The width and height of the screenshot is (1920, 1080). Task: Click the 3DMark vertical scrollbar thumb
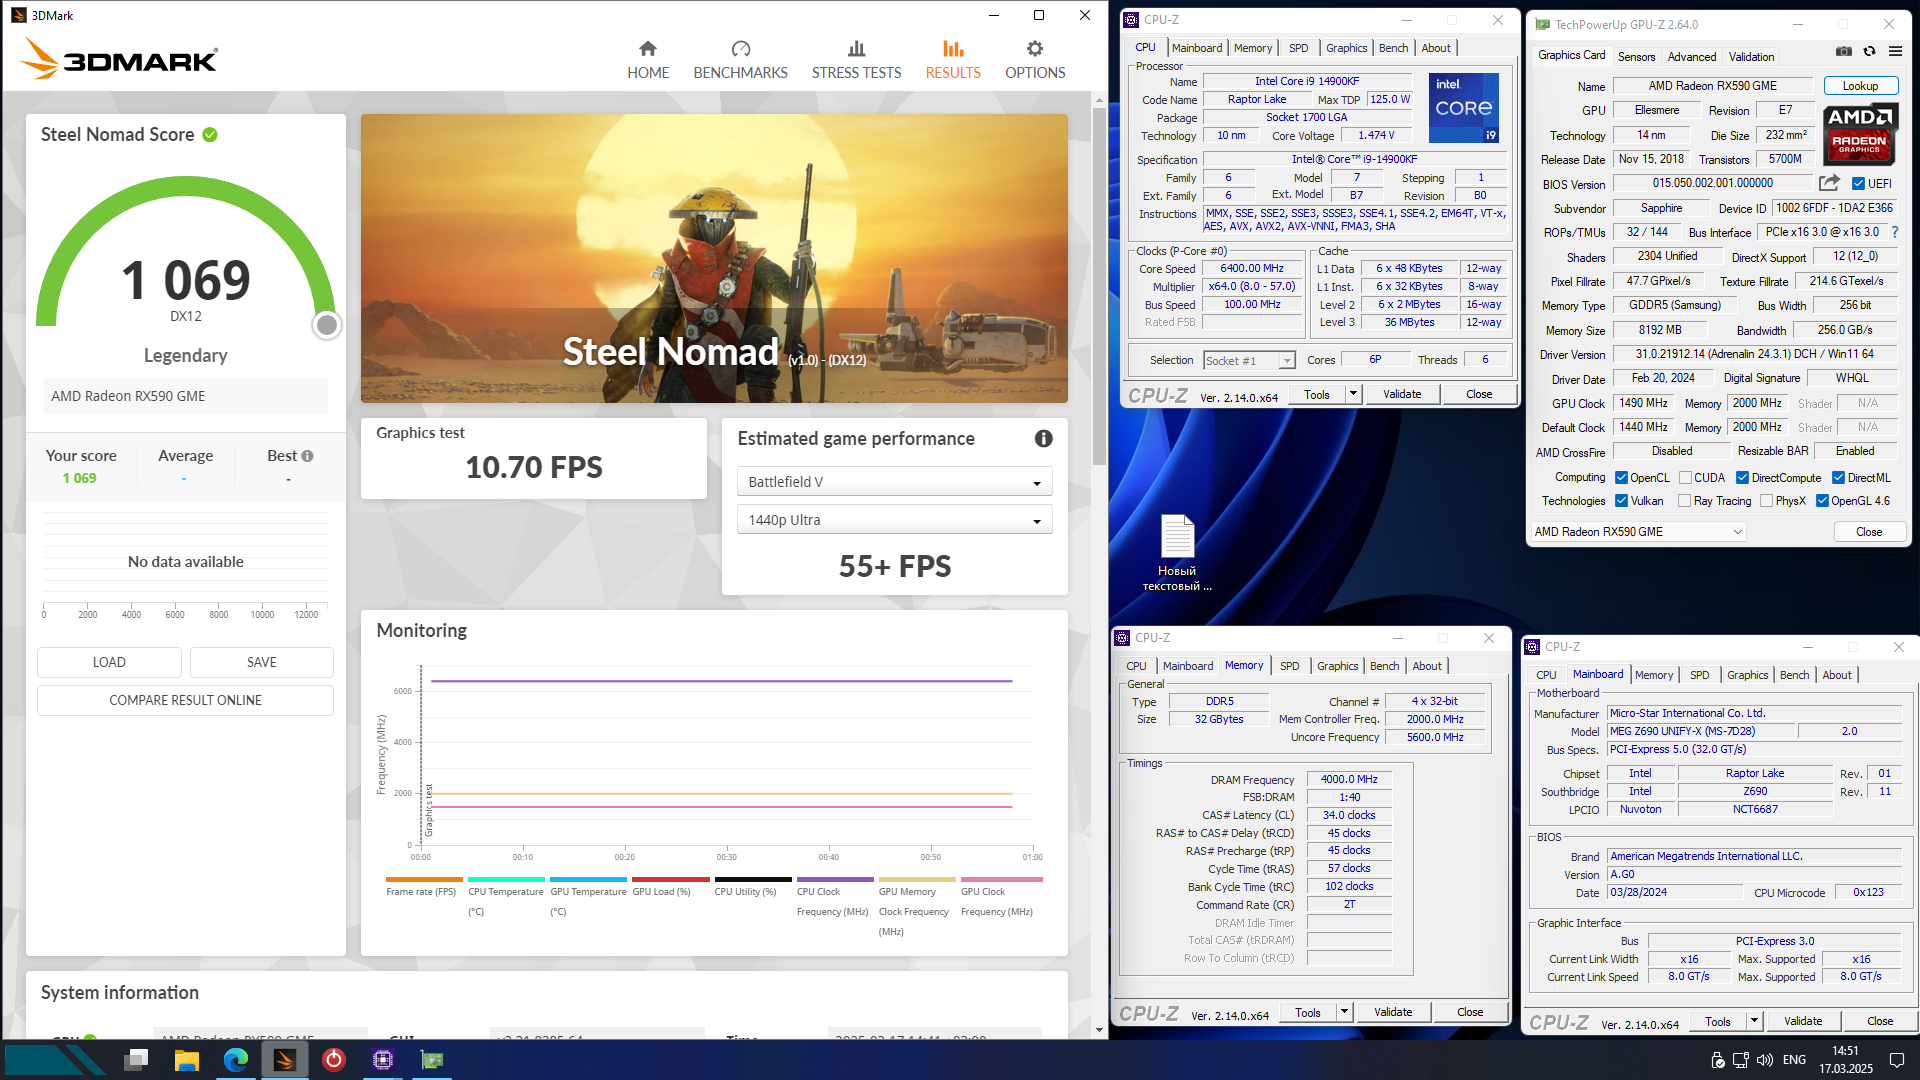pos(1099,285)
